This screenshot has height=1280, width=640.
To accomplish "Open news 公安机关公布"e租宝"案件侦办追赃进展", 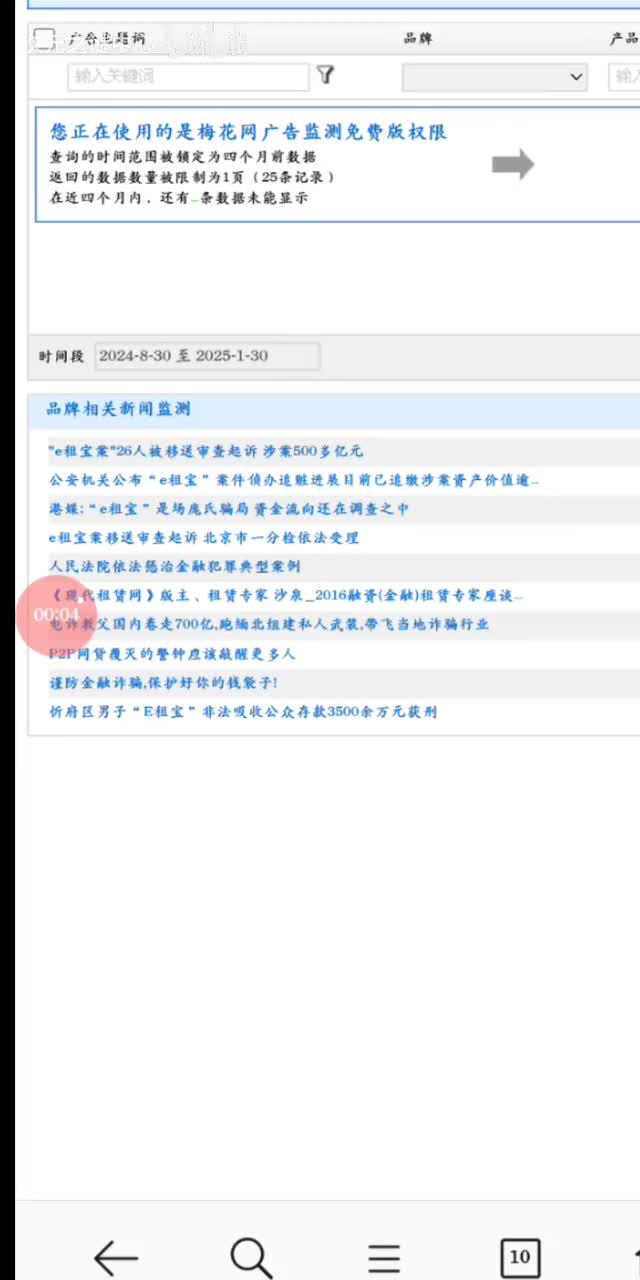I will [294, 480].
